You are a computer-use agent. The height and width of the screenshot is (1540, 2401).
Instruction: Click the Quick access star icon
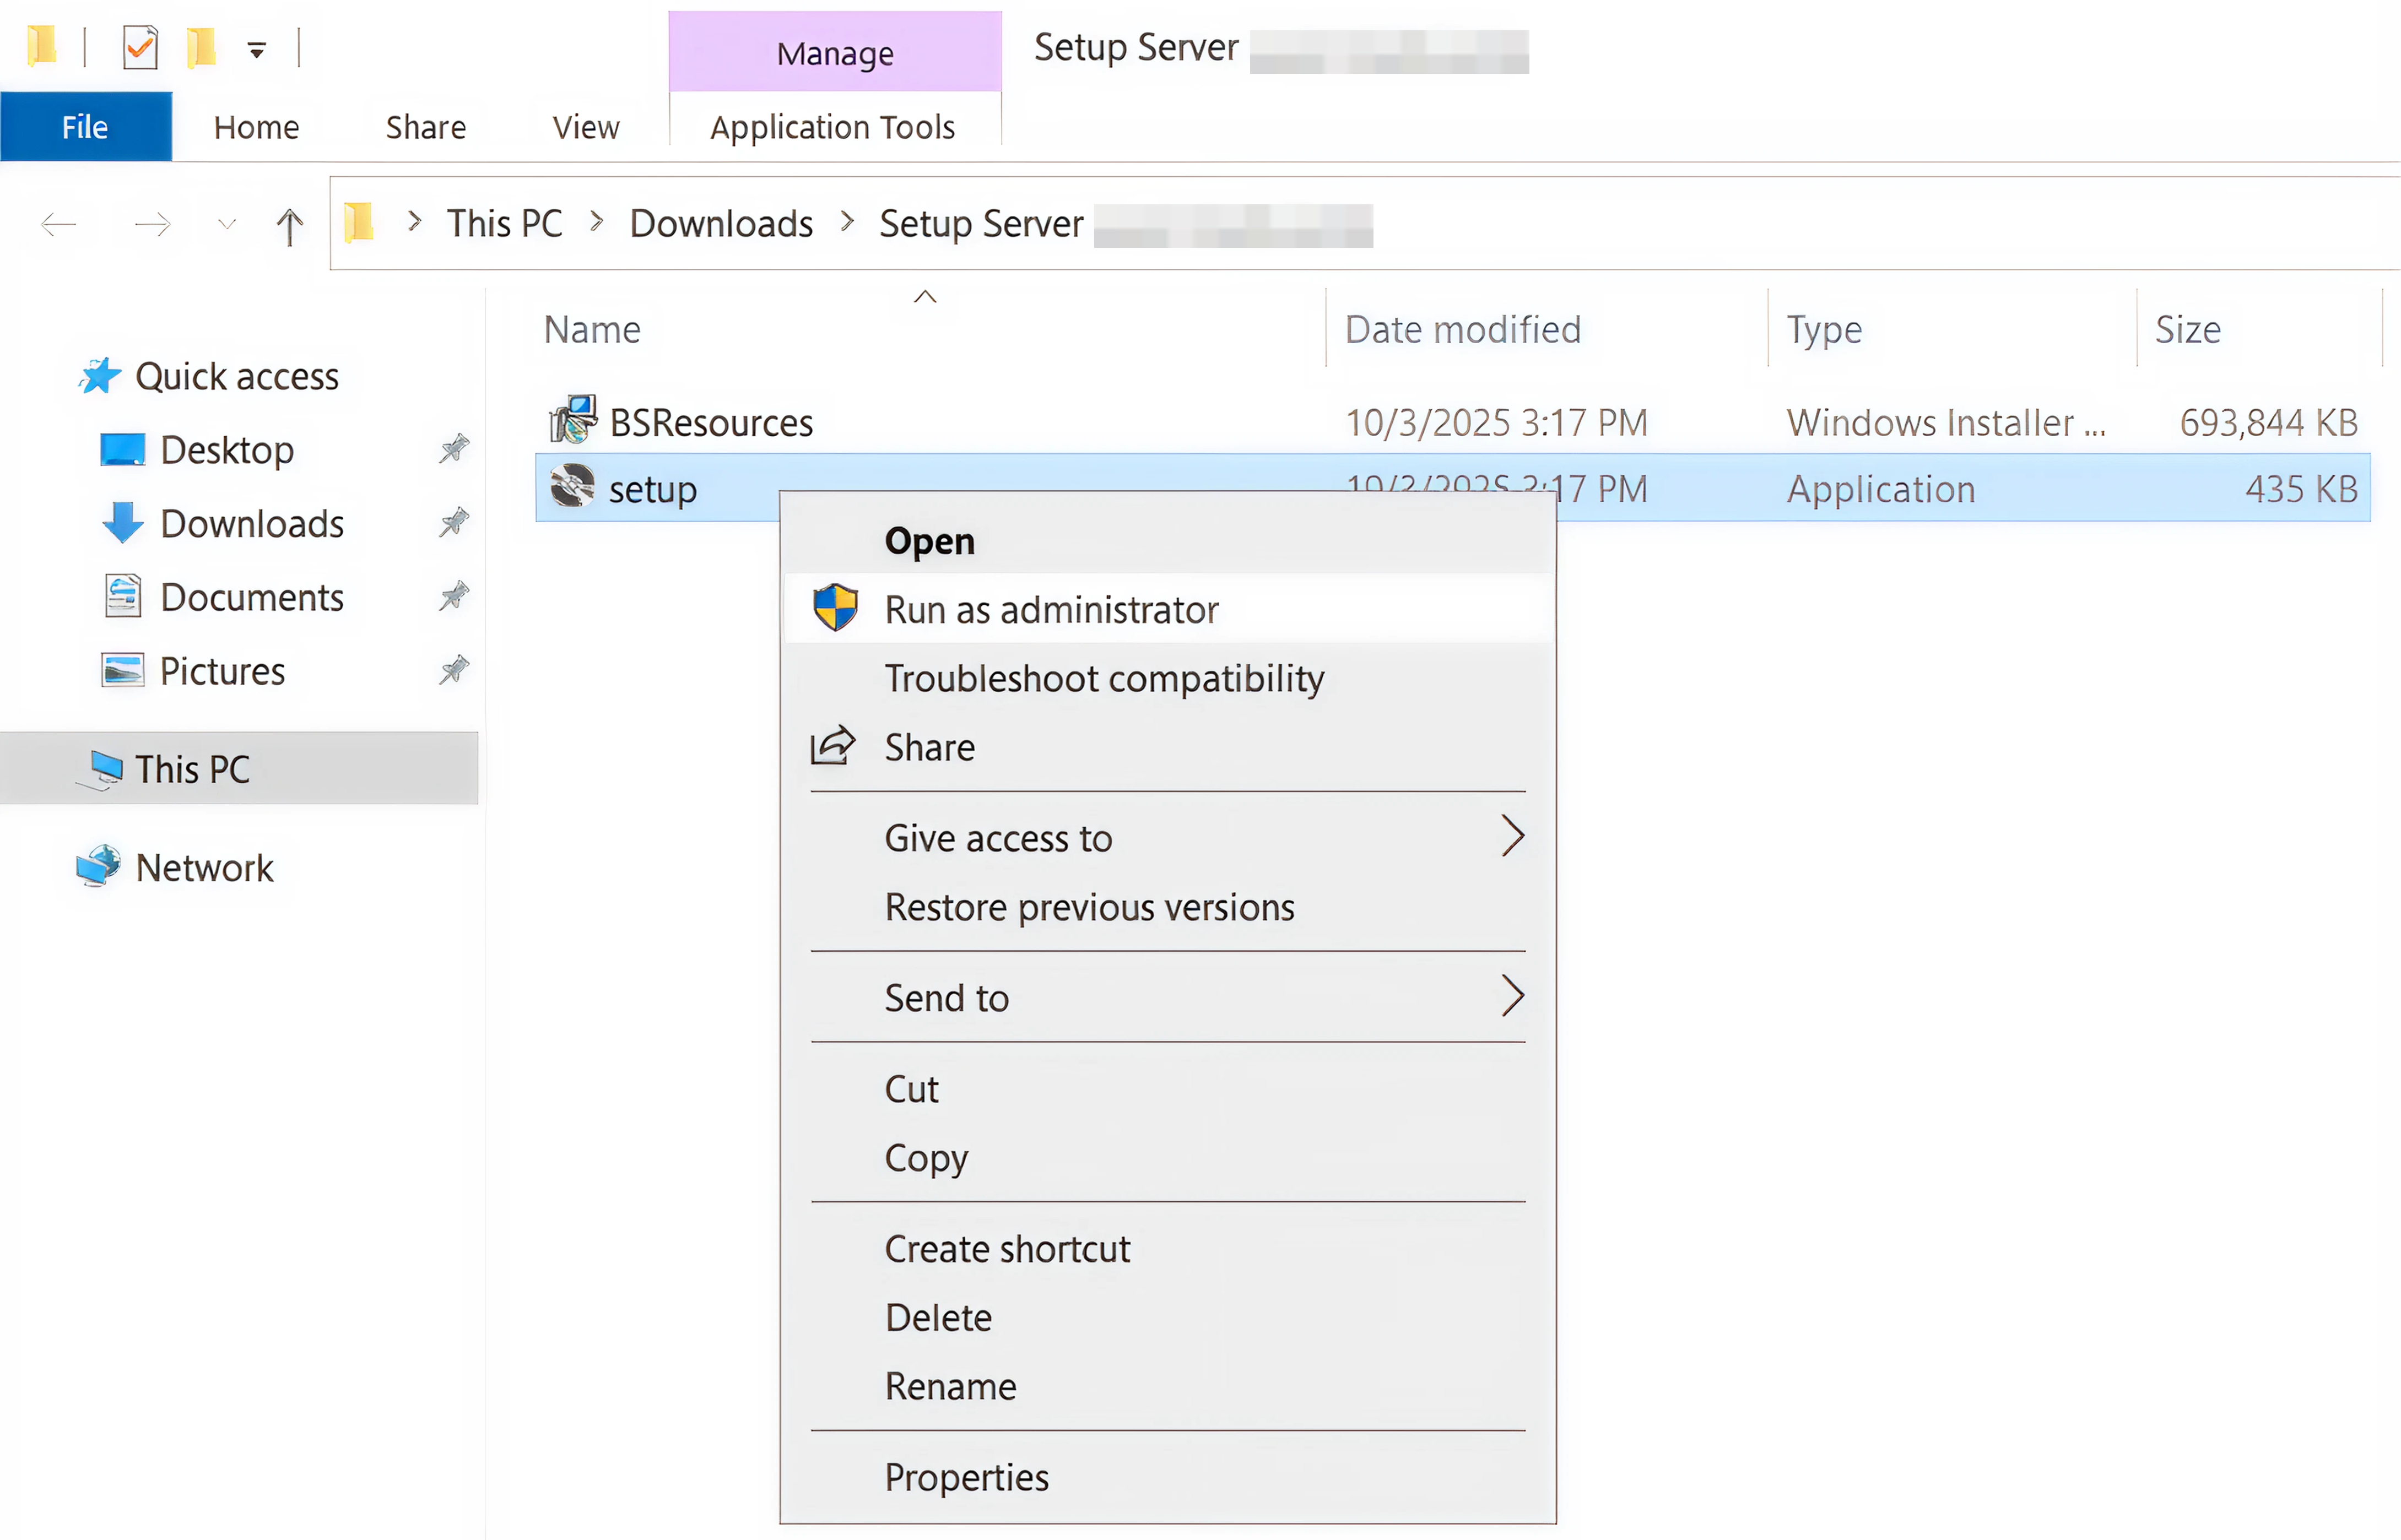pyautogui.click(x=100, y=376)
